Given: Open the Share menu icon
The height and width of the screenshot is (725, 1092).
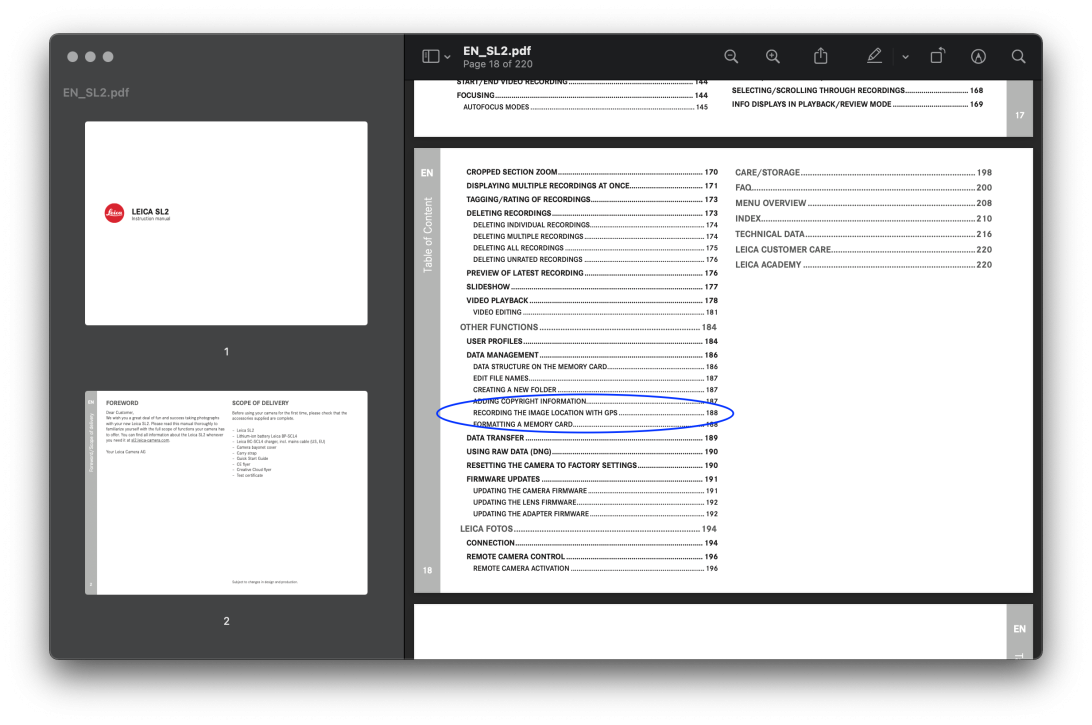Looking at the screenshot, I should [x=821, y=57].
